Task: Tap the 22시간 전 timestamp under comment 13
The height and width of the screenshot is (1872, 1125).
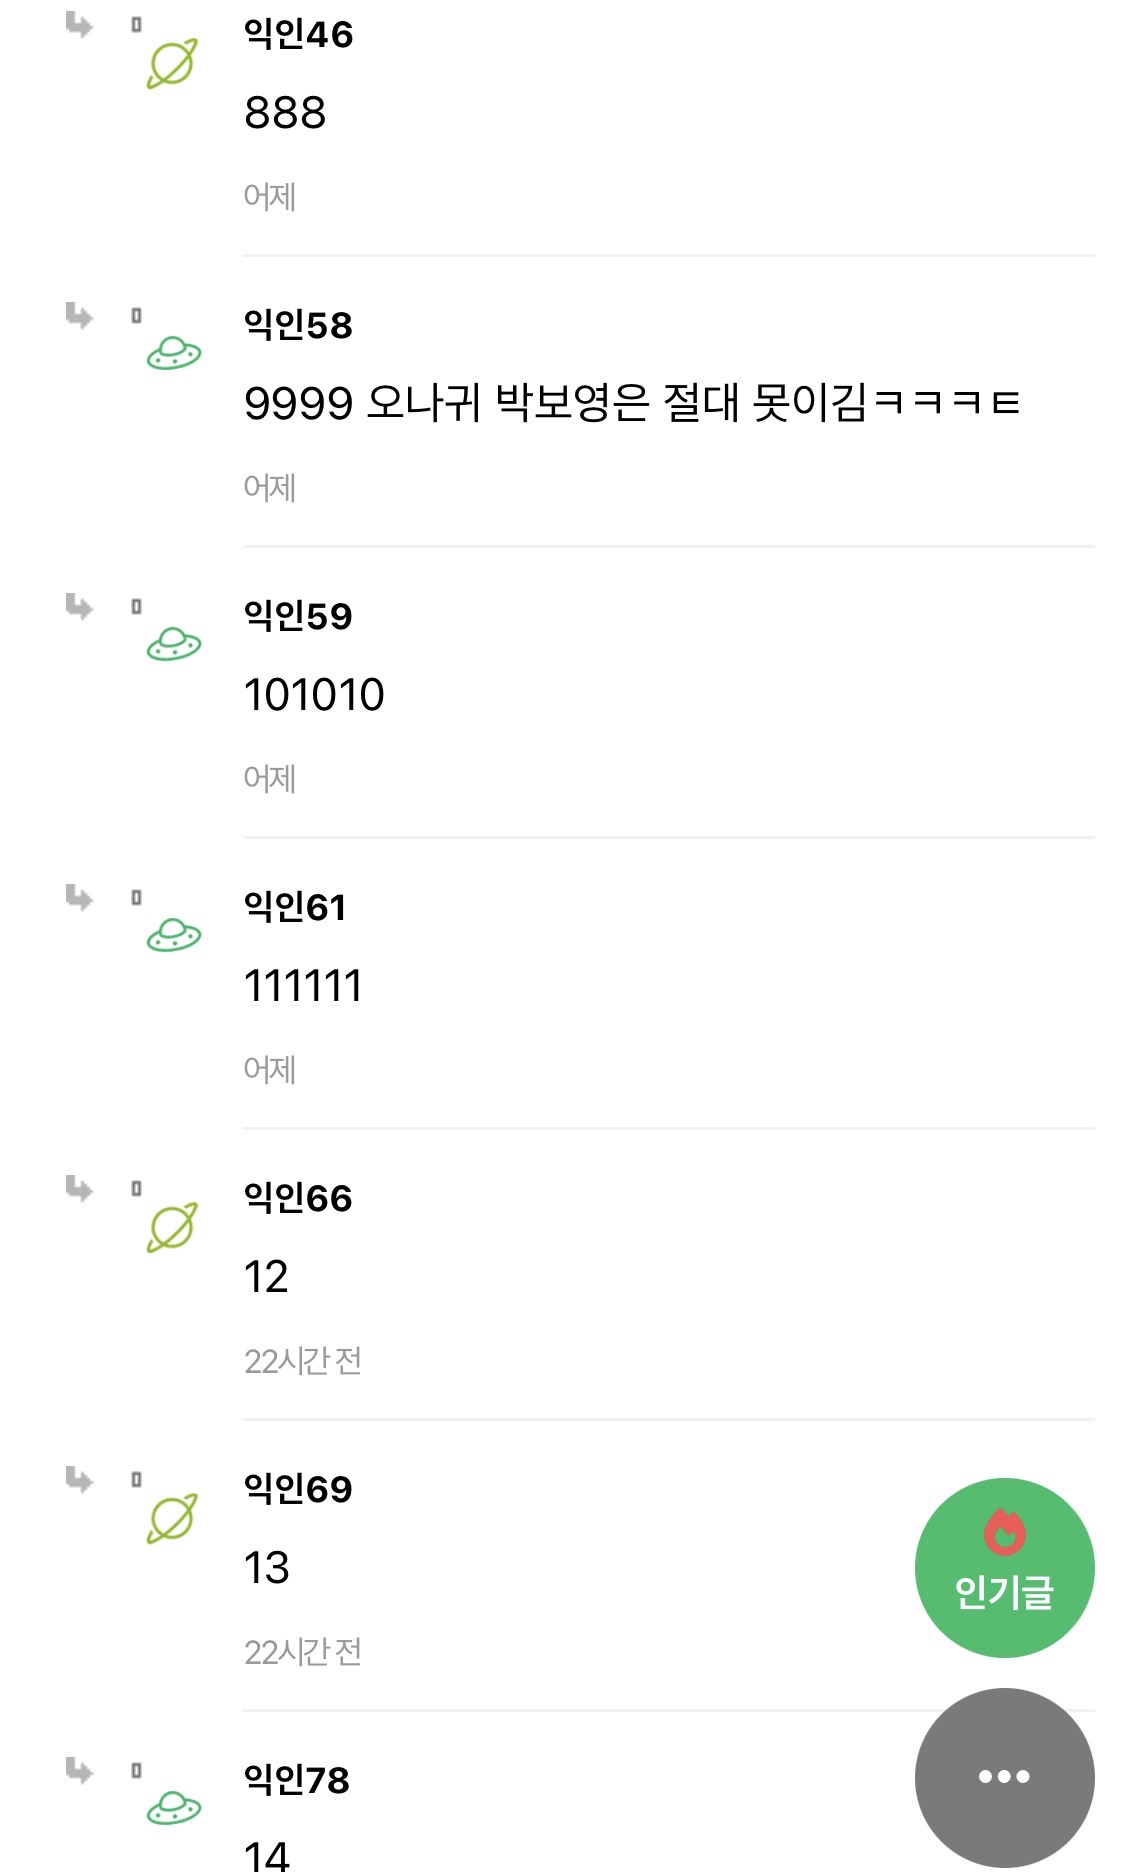Action: [303, 1652]
